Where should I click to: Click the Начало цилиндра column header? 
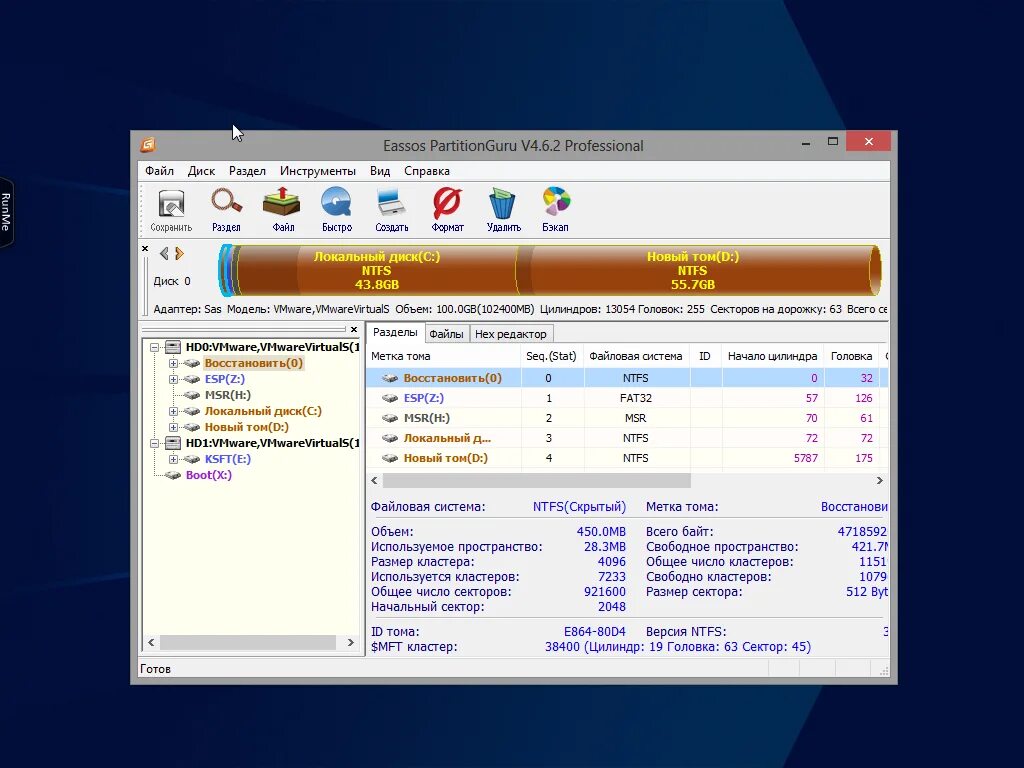pyautogui.click(x=773, y=356)
